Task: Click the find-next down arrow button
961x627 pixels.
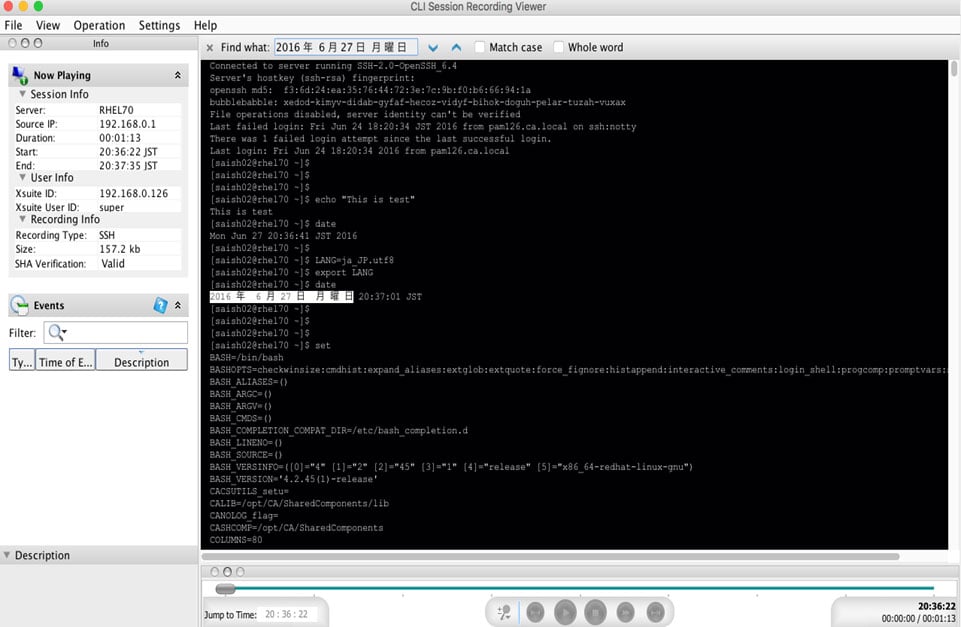Action: coord(433,46)
